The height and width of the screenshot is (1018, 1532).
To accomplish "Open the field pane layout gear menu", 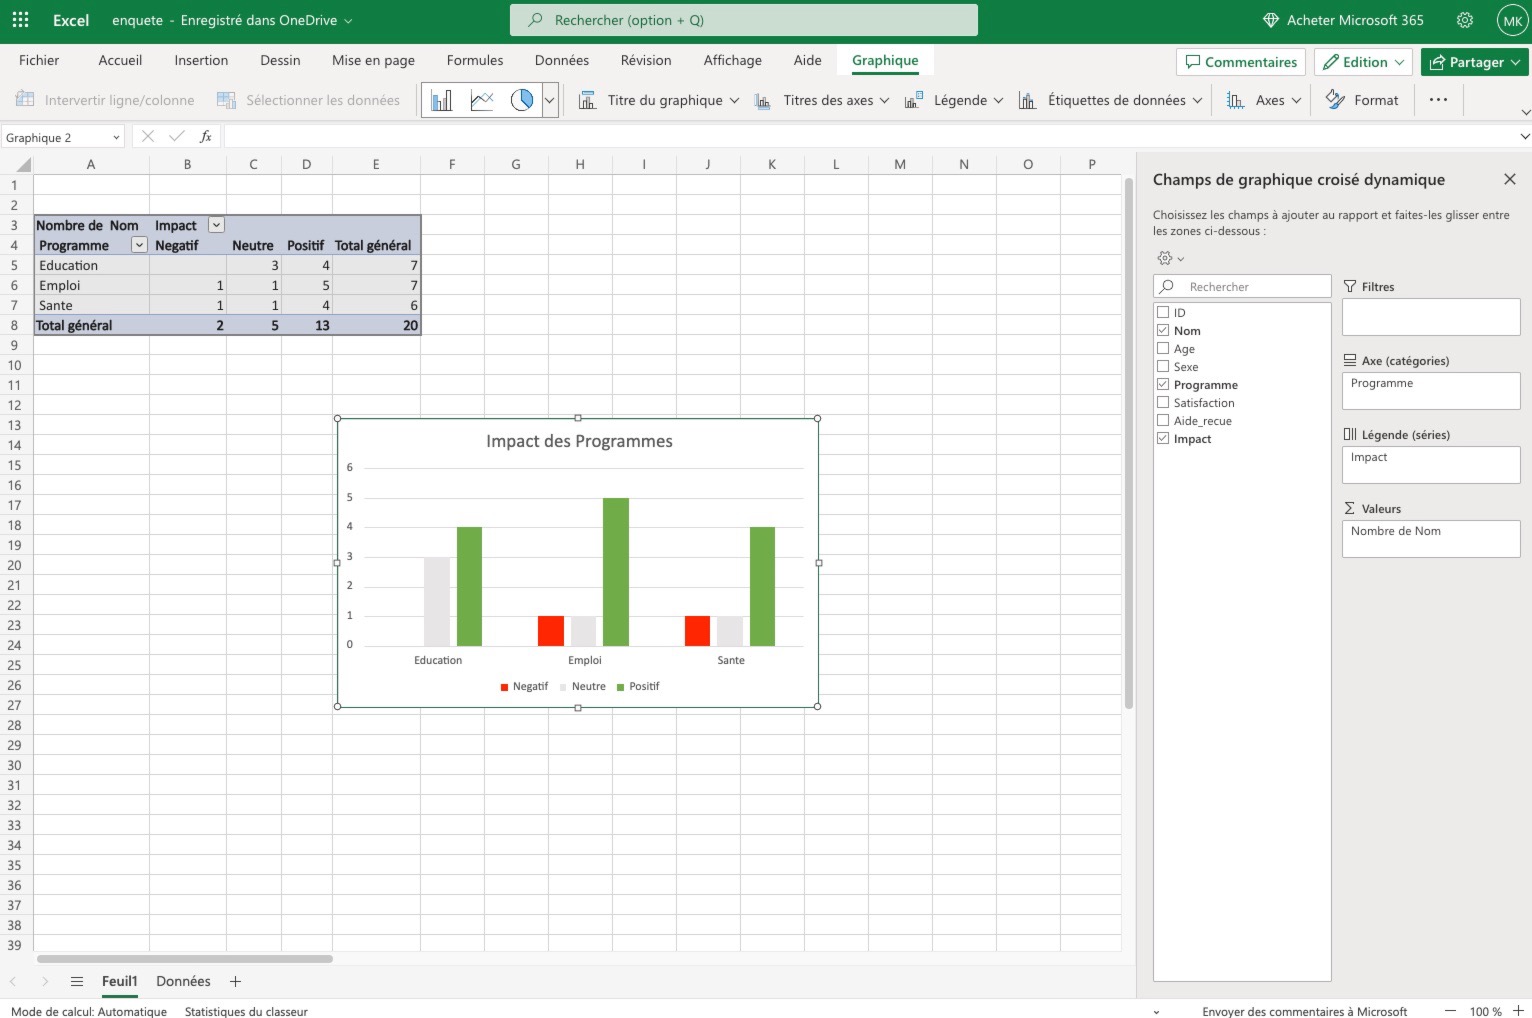I will (1170, 258).
